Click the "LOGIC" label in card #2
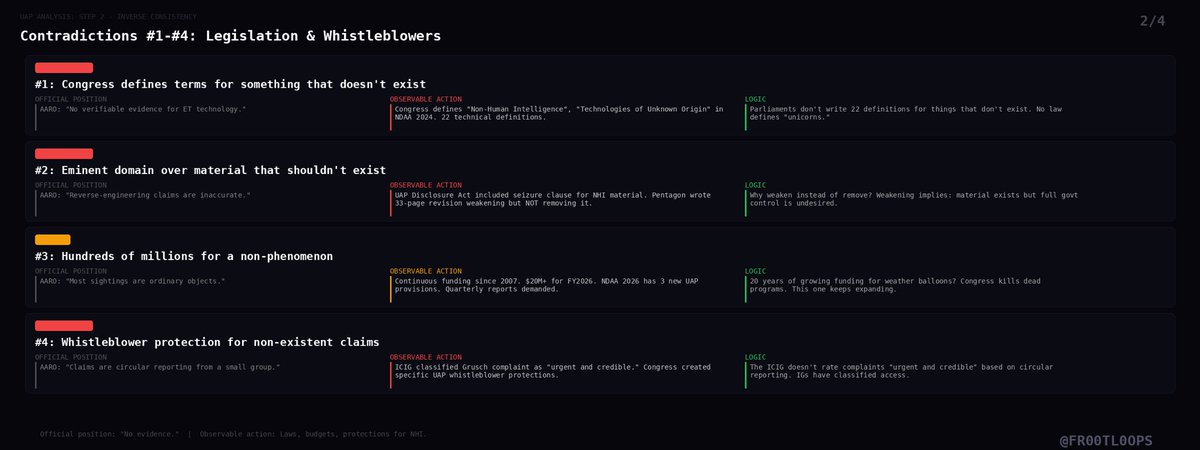Image resolution: width=1200 pixels, height=450 pixels. click(757, 185)
